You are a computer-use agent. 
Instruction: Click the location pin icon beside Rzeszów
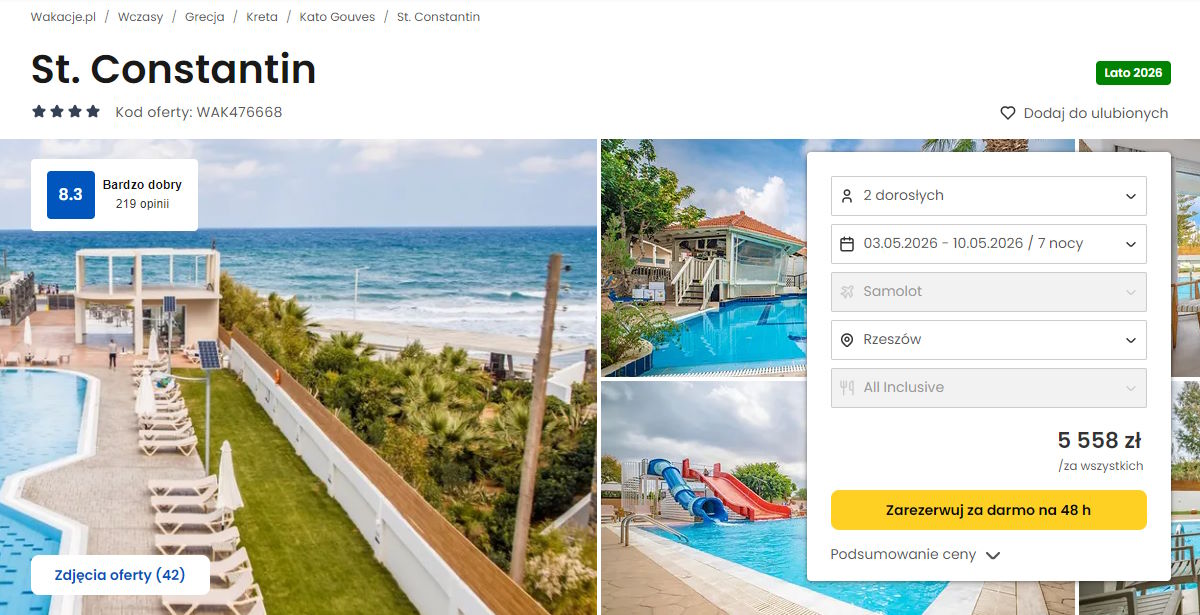(x=847, y=340)
